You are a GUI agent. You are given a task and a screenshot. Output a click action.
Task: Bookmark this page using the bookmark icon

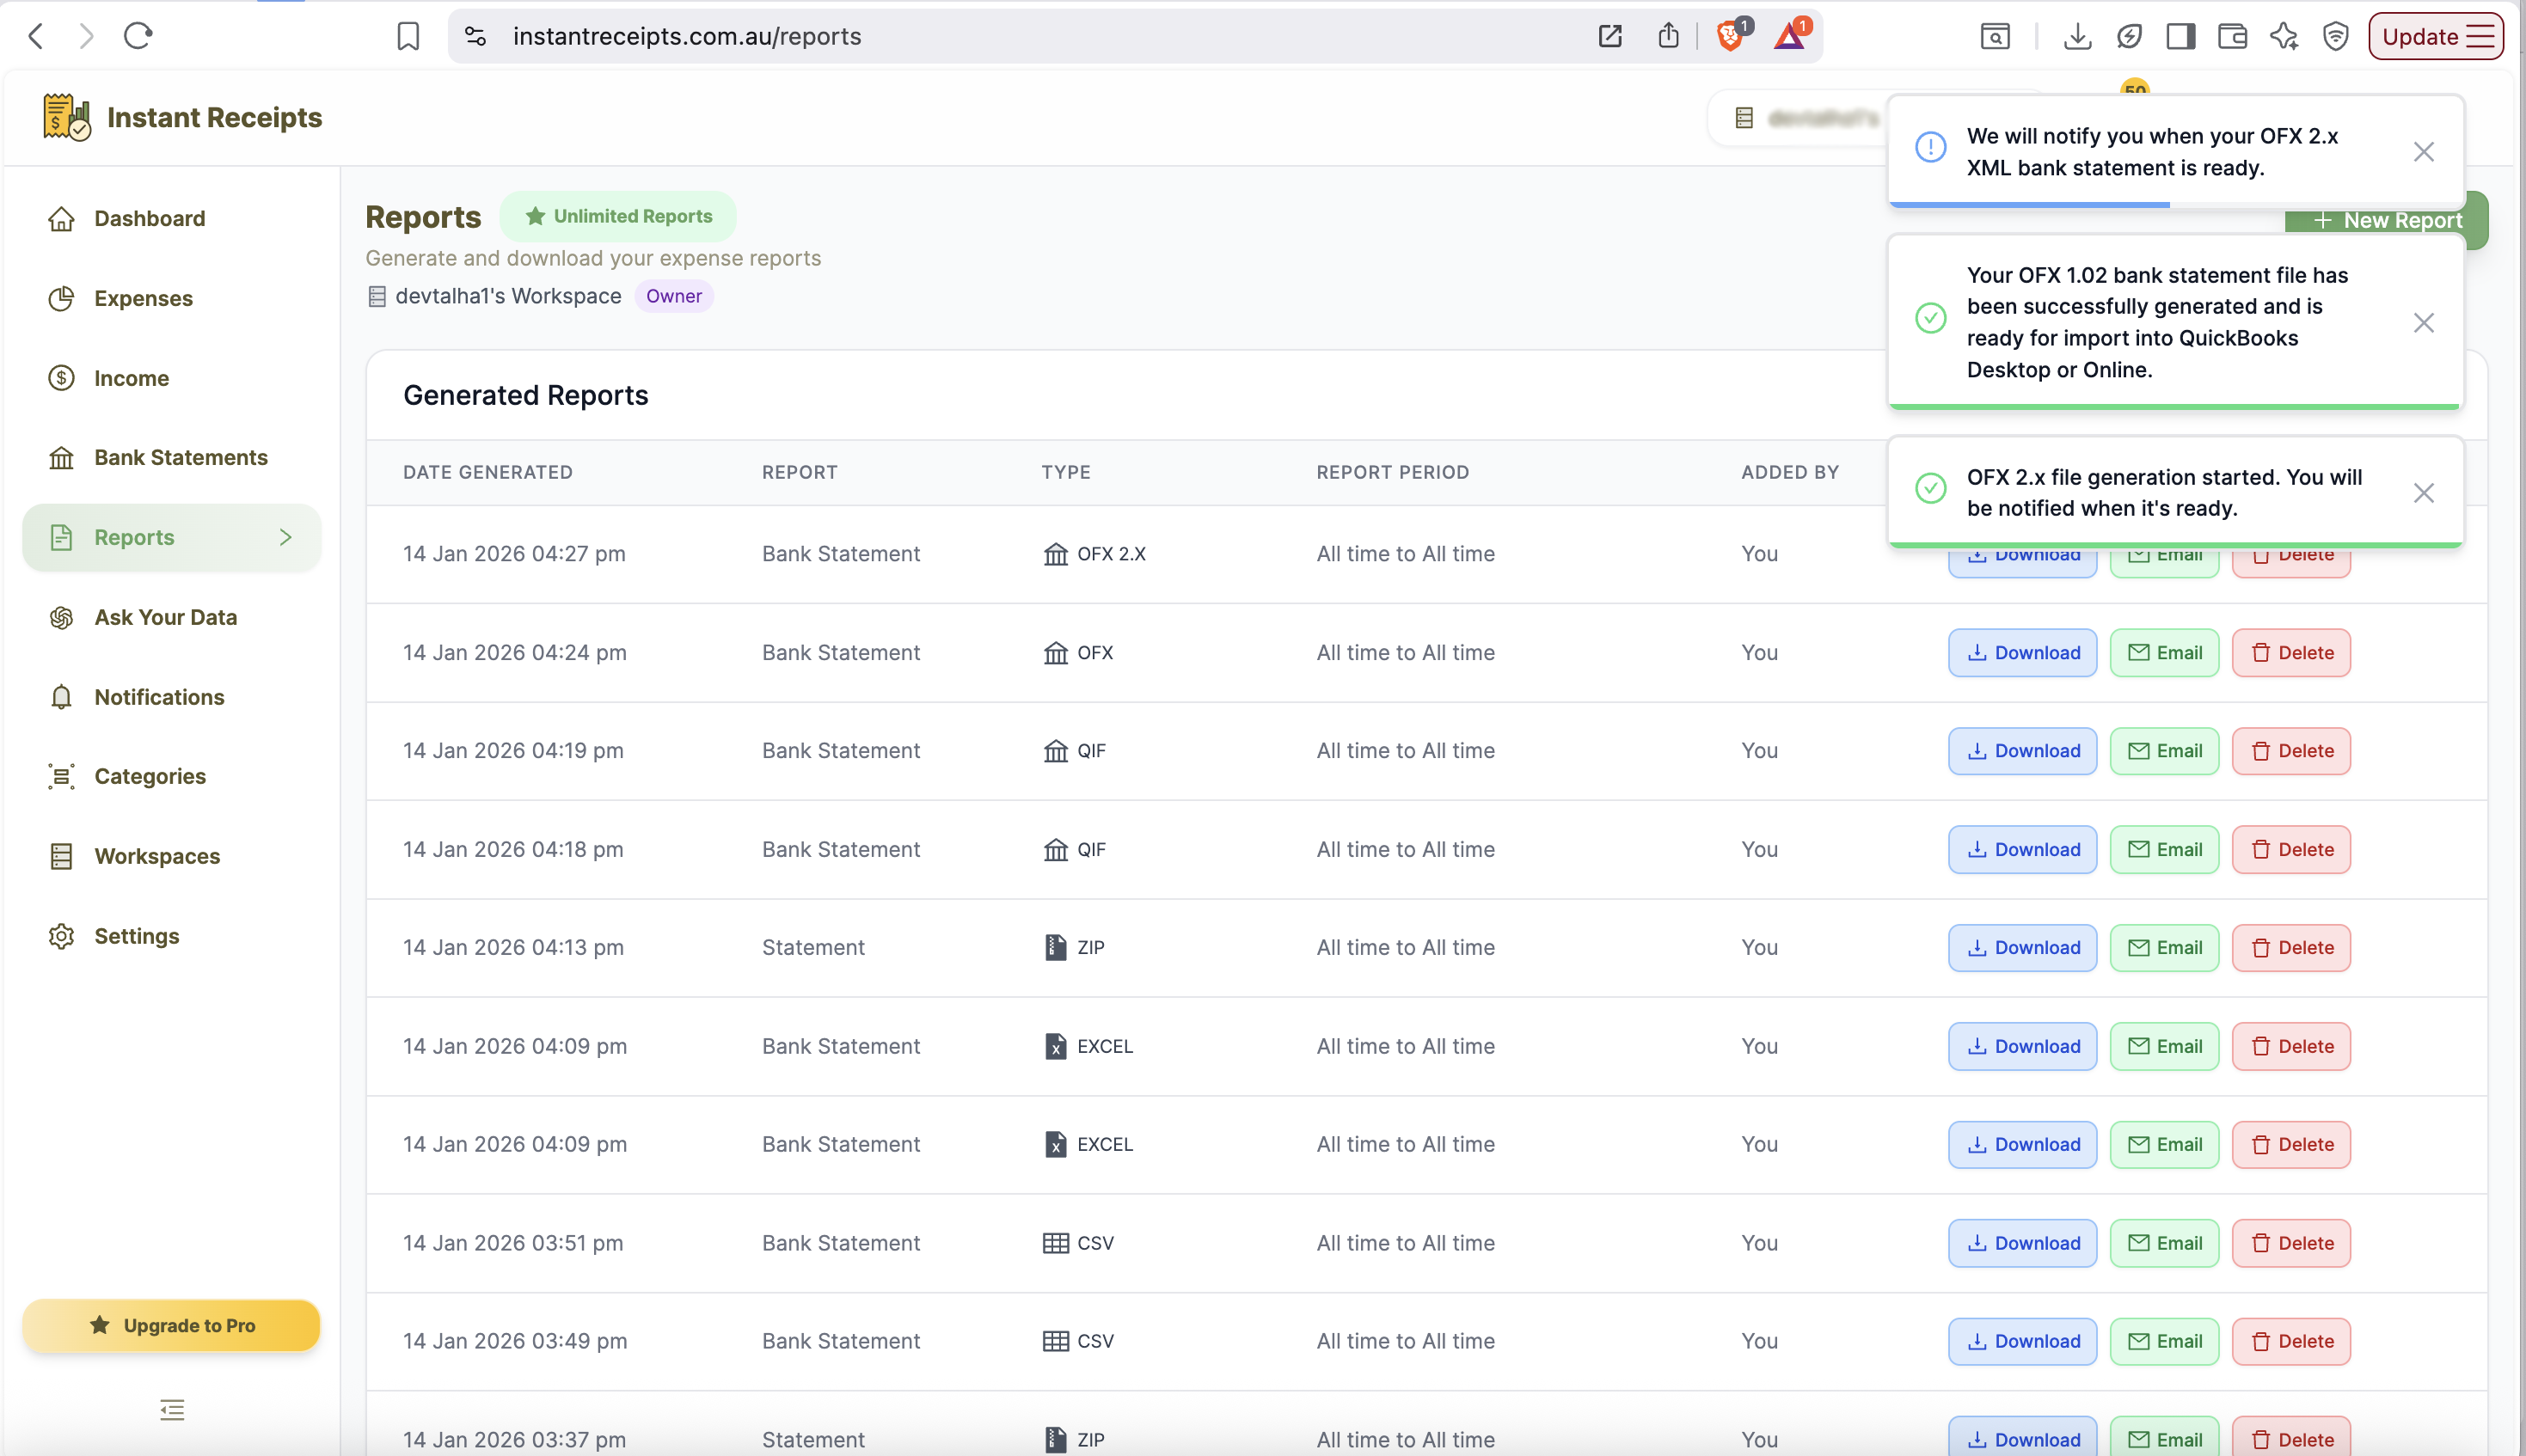coord(408,37)
